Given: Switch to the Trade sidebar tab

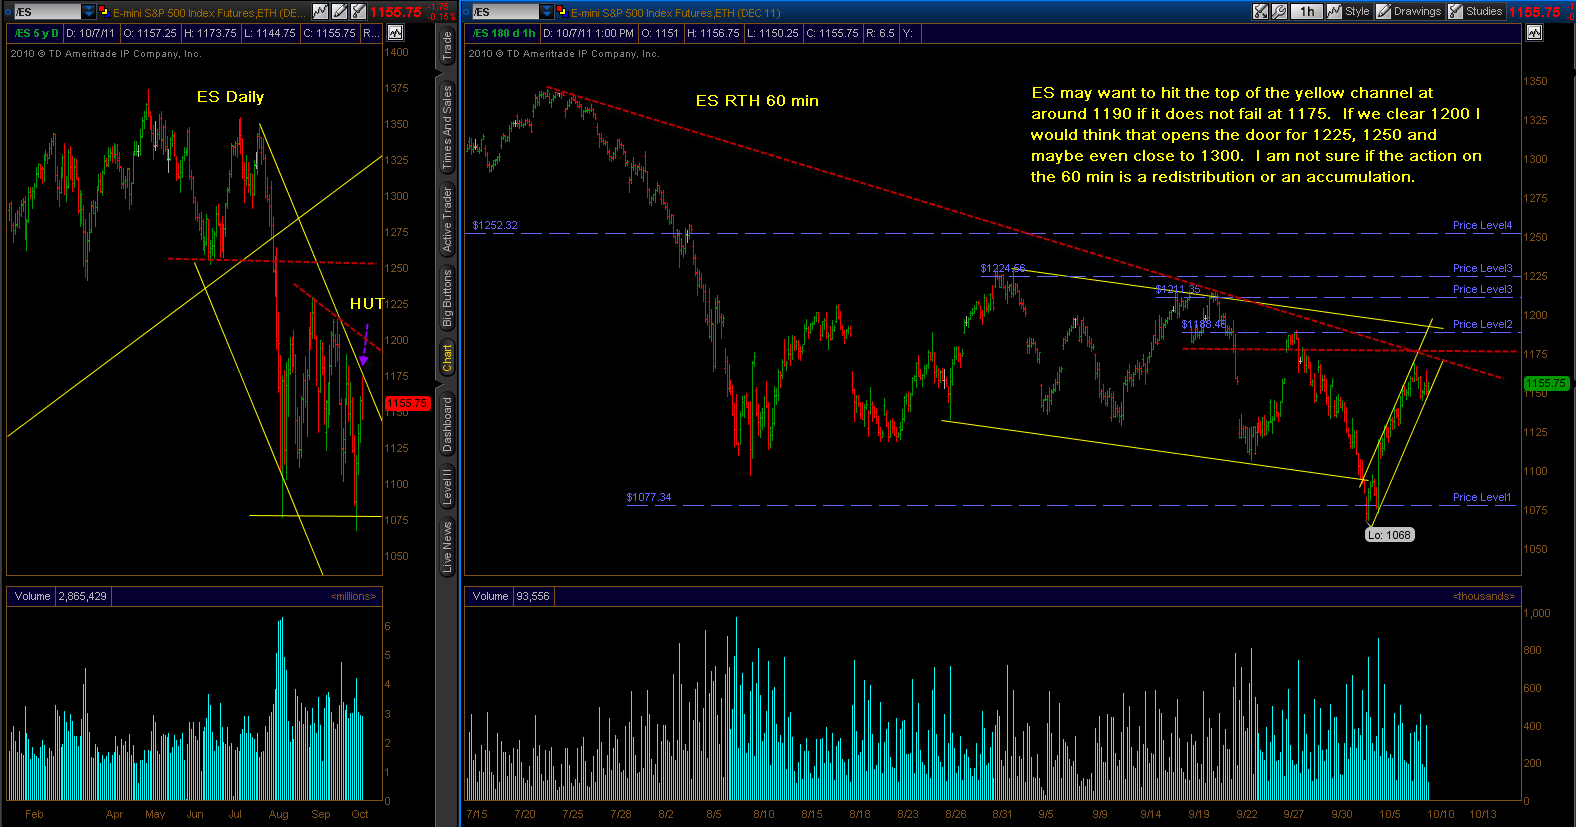Looking at the screenshot, I should click(x=447, y=45).
